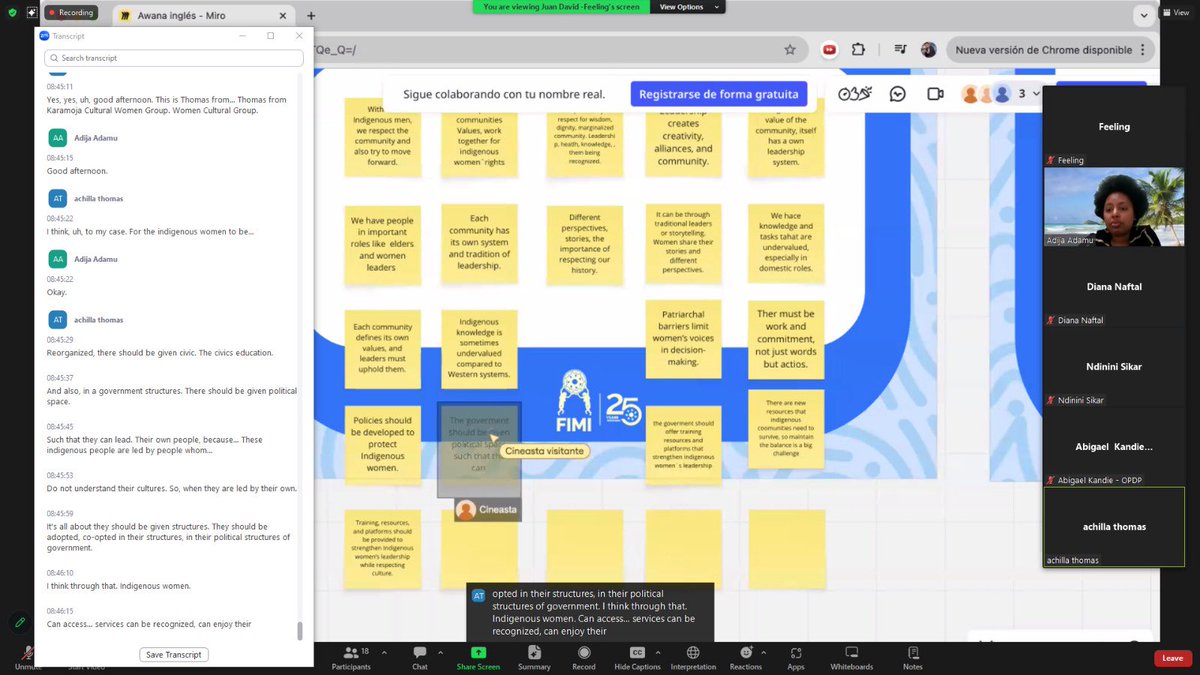Screen dimensions: 1200x675
Task: Open Interpretation globe icon
Action: point(693,653)
